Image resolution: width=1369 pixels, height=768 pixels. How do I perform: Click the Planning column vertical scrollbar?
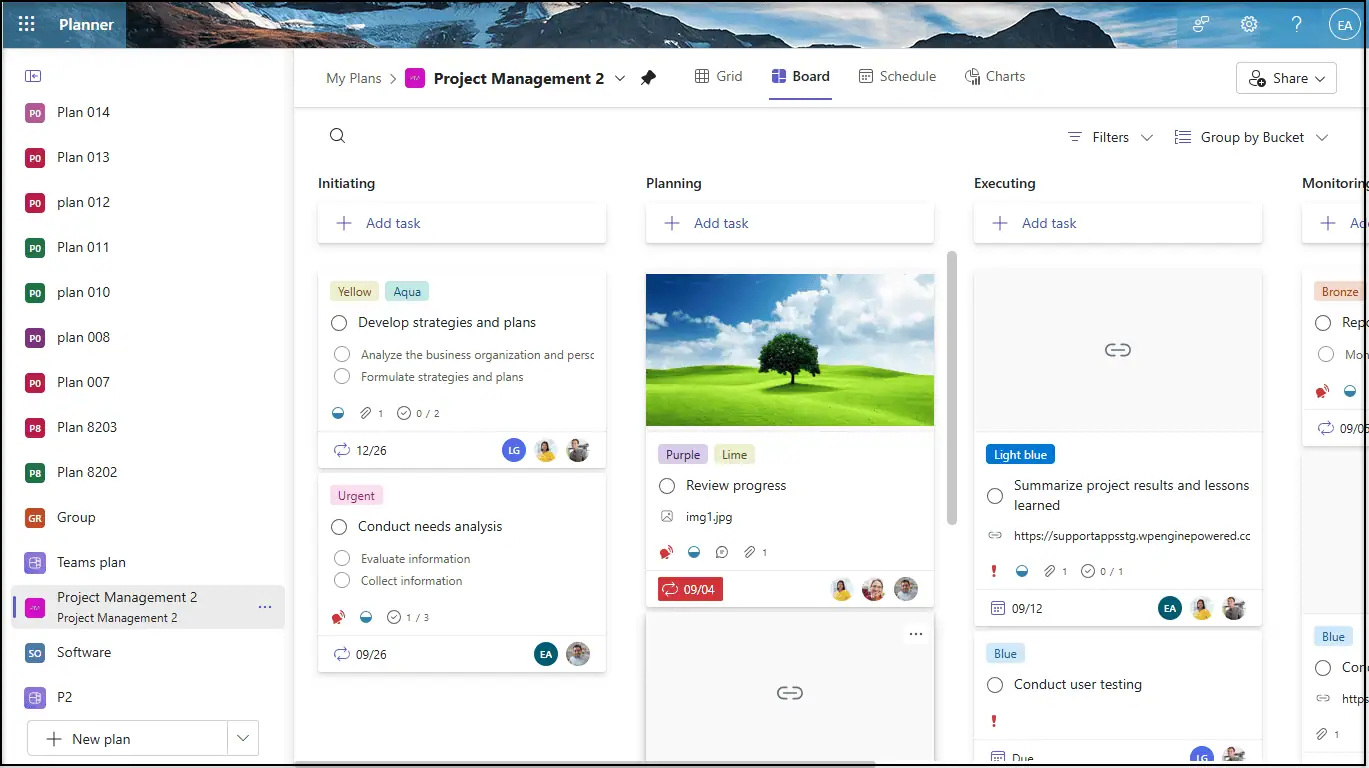point(952,387)
